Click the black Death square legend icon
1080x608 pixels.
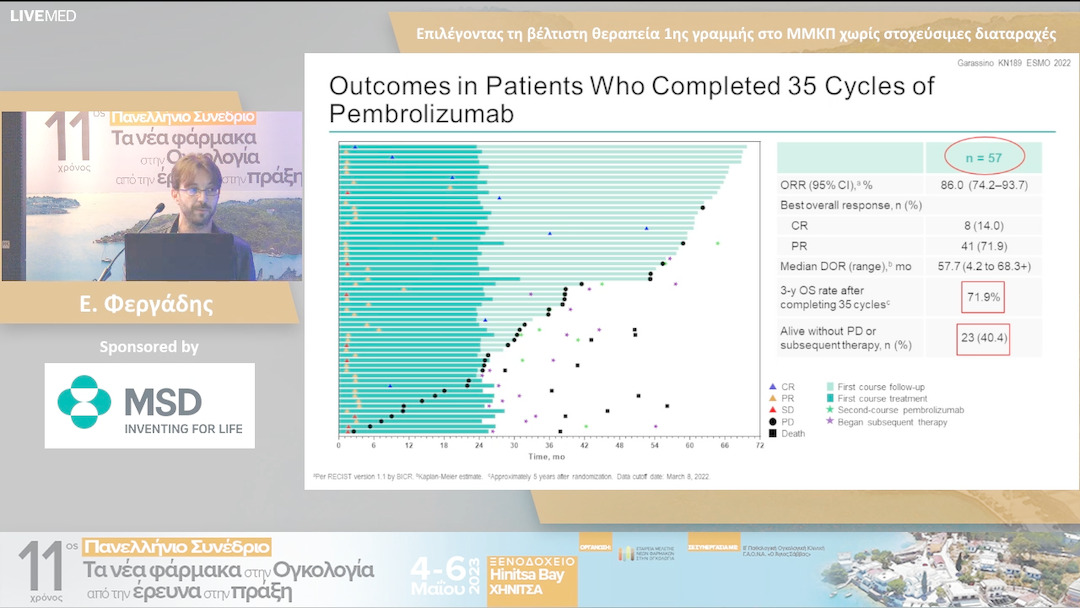point(773,434)
